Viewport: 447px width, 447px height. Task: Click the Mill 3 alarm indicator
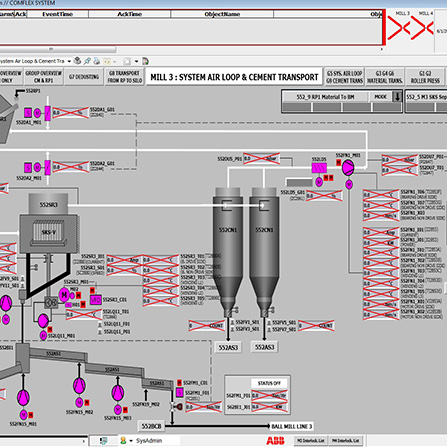[x=399, y=27]
